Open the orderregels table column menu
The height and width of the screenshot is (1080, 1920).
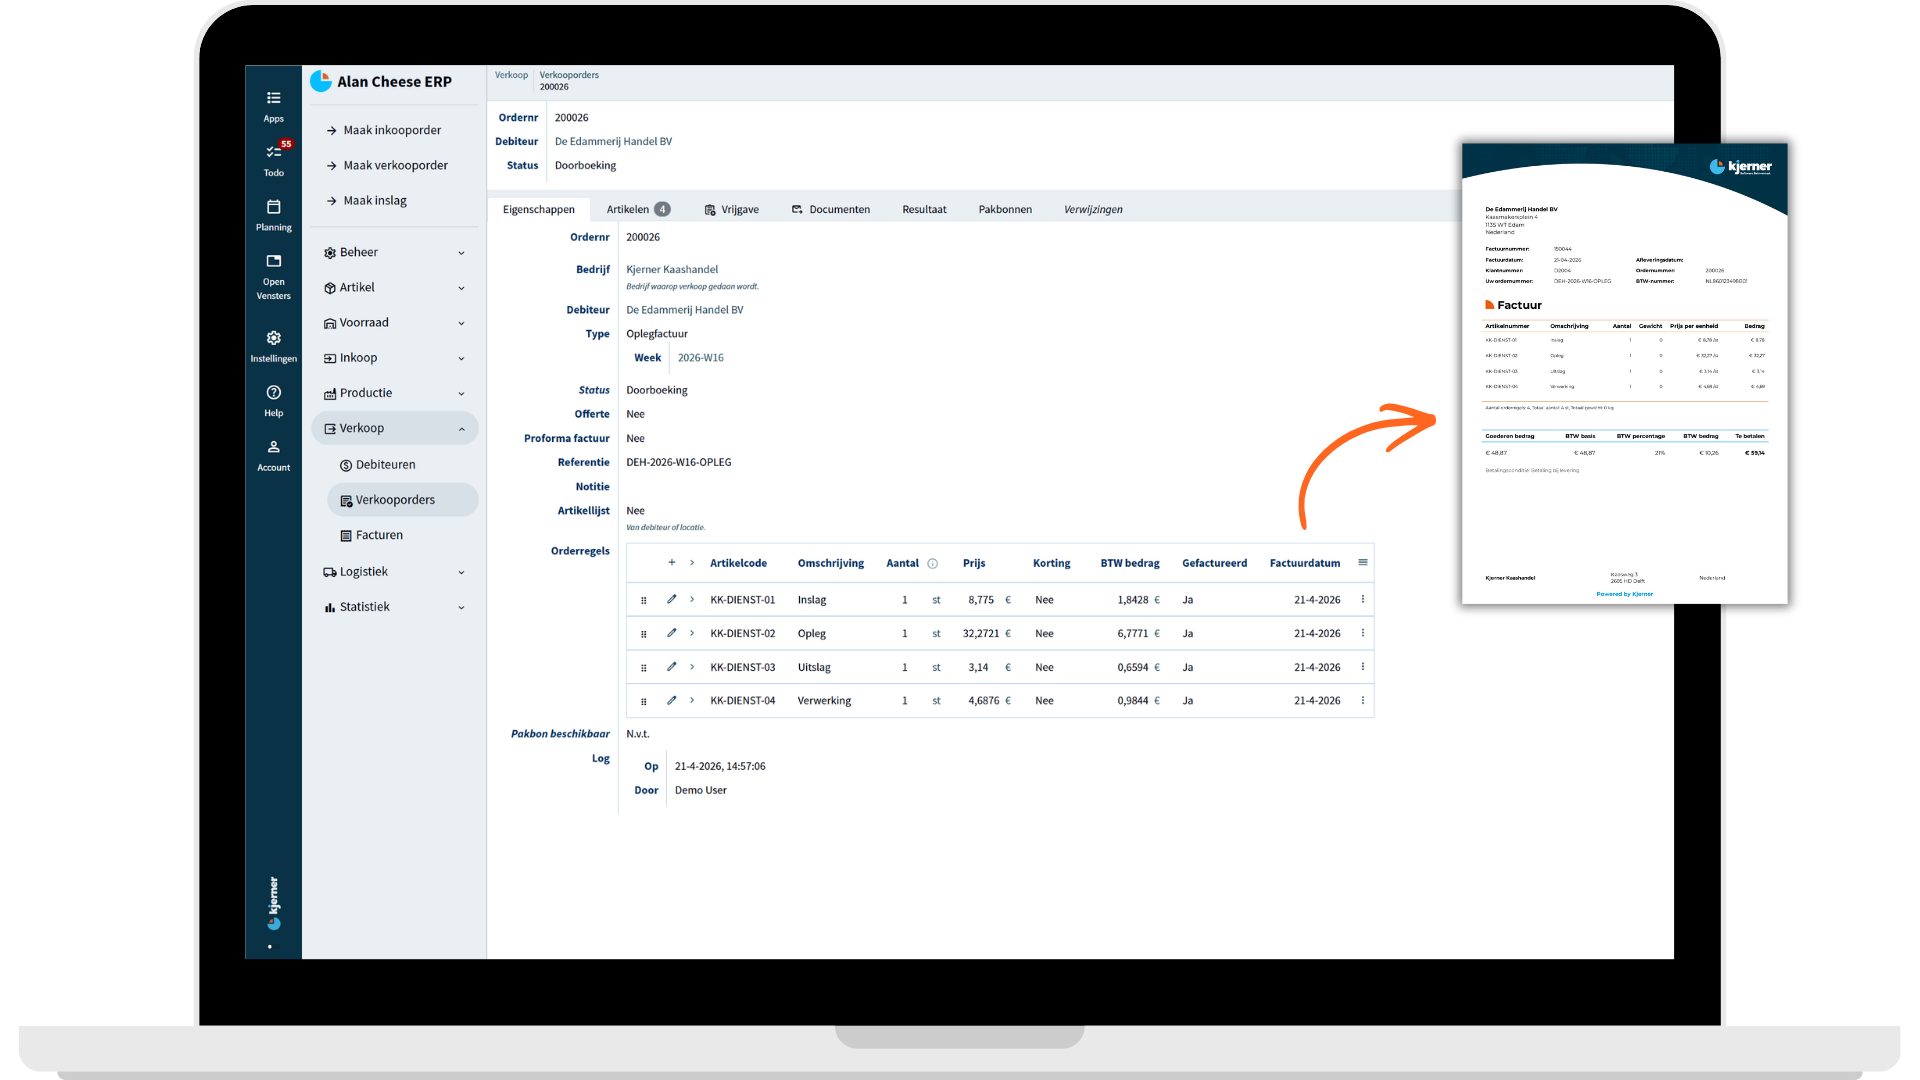1363,563
